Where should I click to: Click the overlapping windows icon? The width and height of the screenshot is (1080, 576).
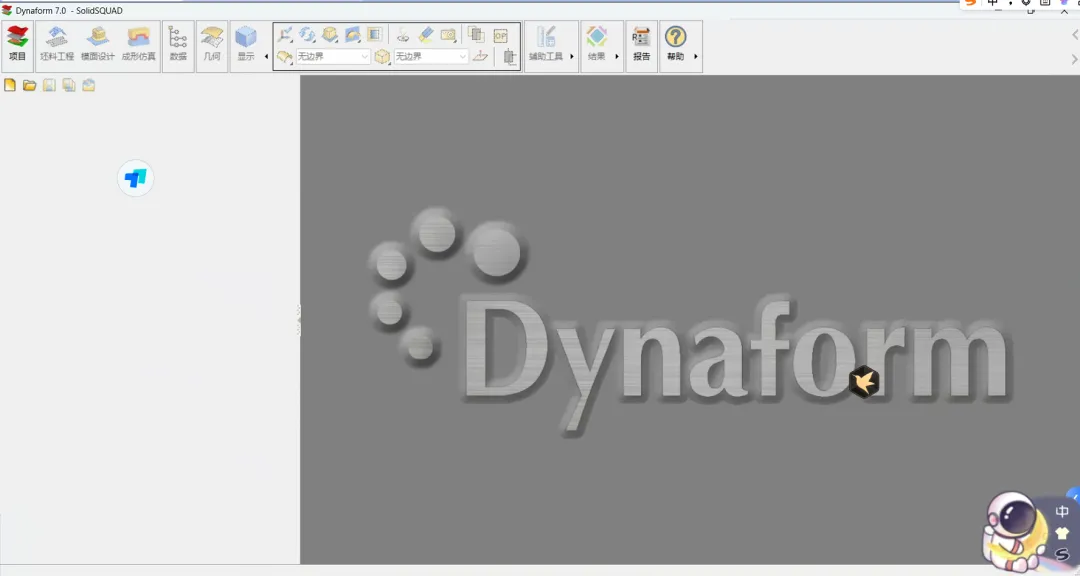coord(476,34)
